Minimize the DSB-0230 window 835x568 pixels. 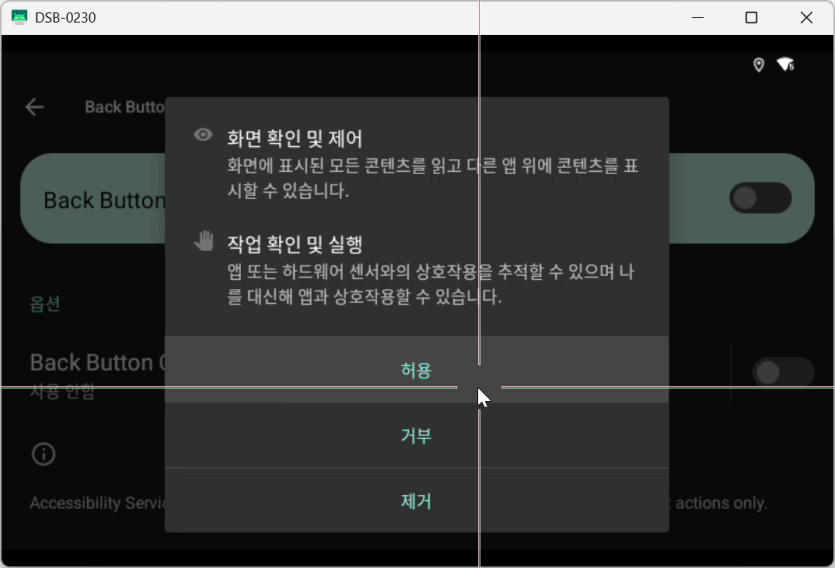(x=698, y=18)
